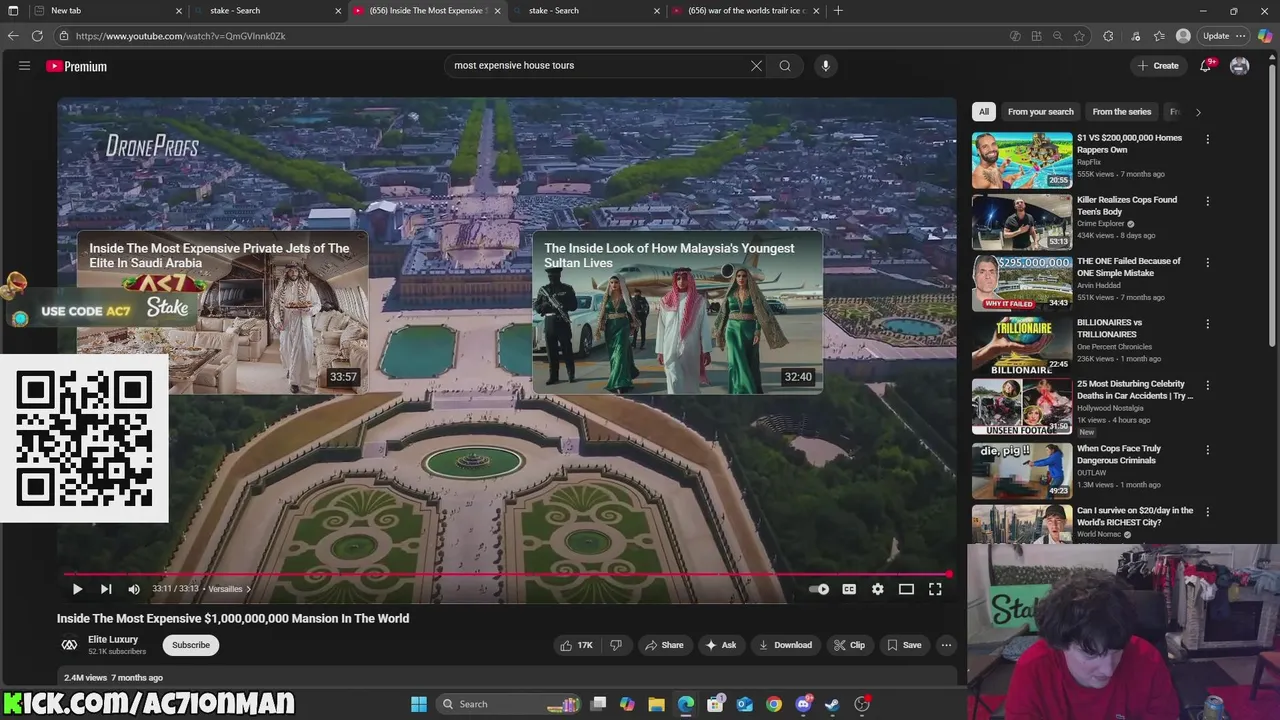This screenshot has width=1280, height=720.
Task: Click the Ask AI button
Action: [x=721, y=645]
